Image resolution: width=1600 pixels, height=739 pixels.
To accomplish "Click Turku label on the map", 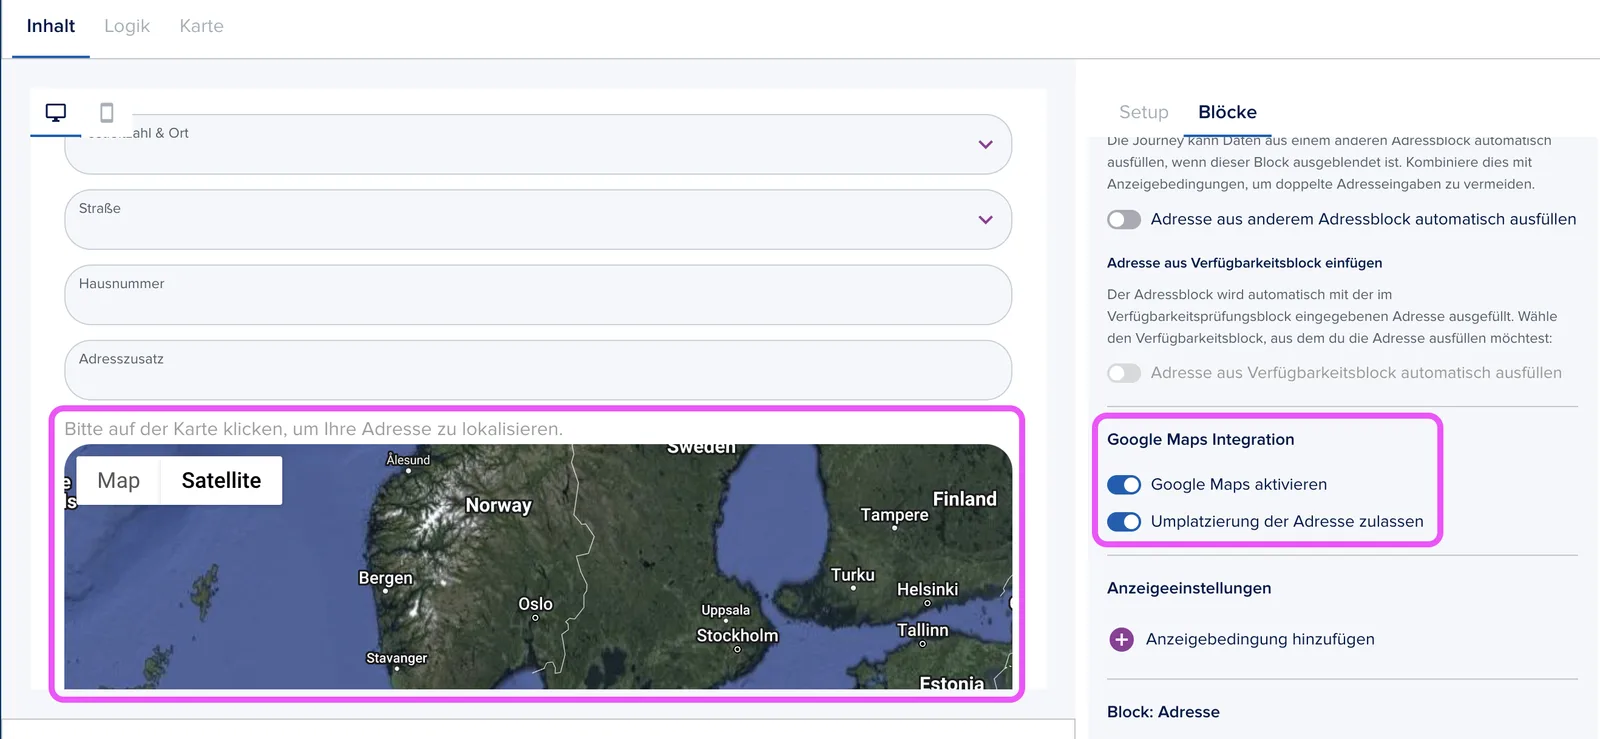I will (x=852, y=575).
